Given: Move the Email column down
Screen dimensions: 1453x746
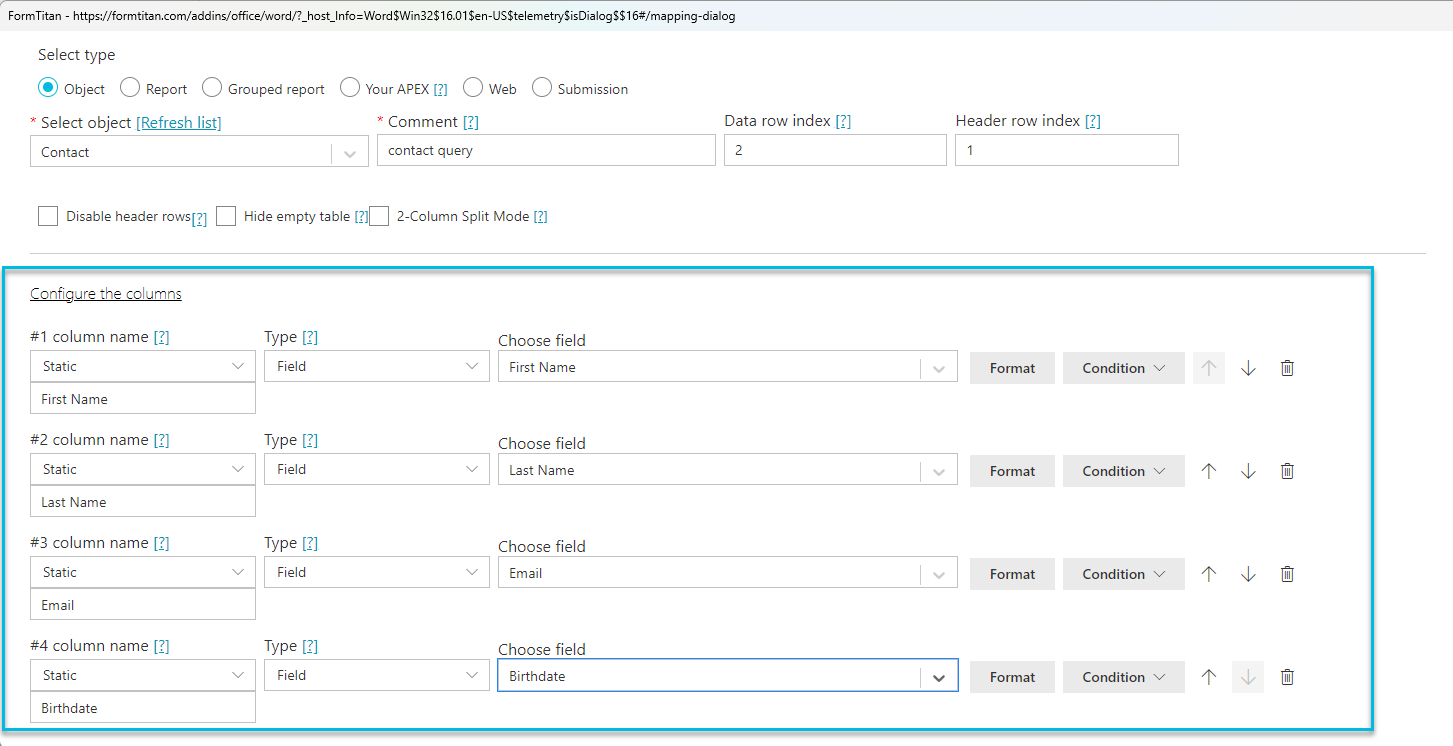Looking at the screenshot, I should click(x=1247, y=573).
